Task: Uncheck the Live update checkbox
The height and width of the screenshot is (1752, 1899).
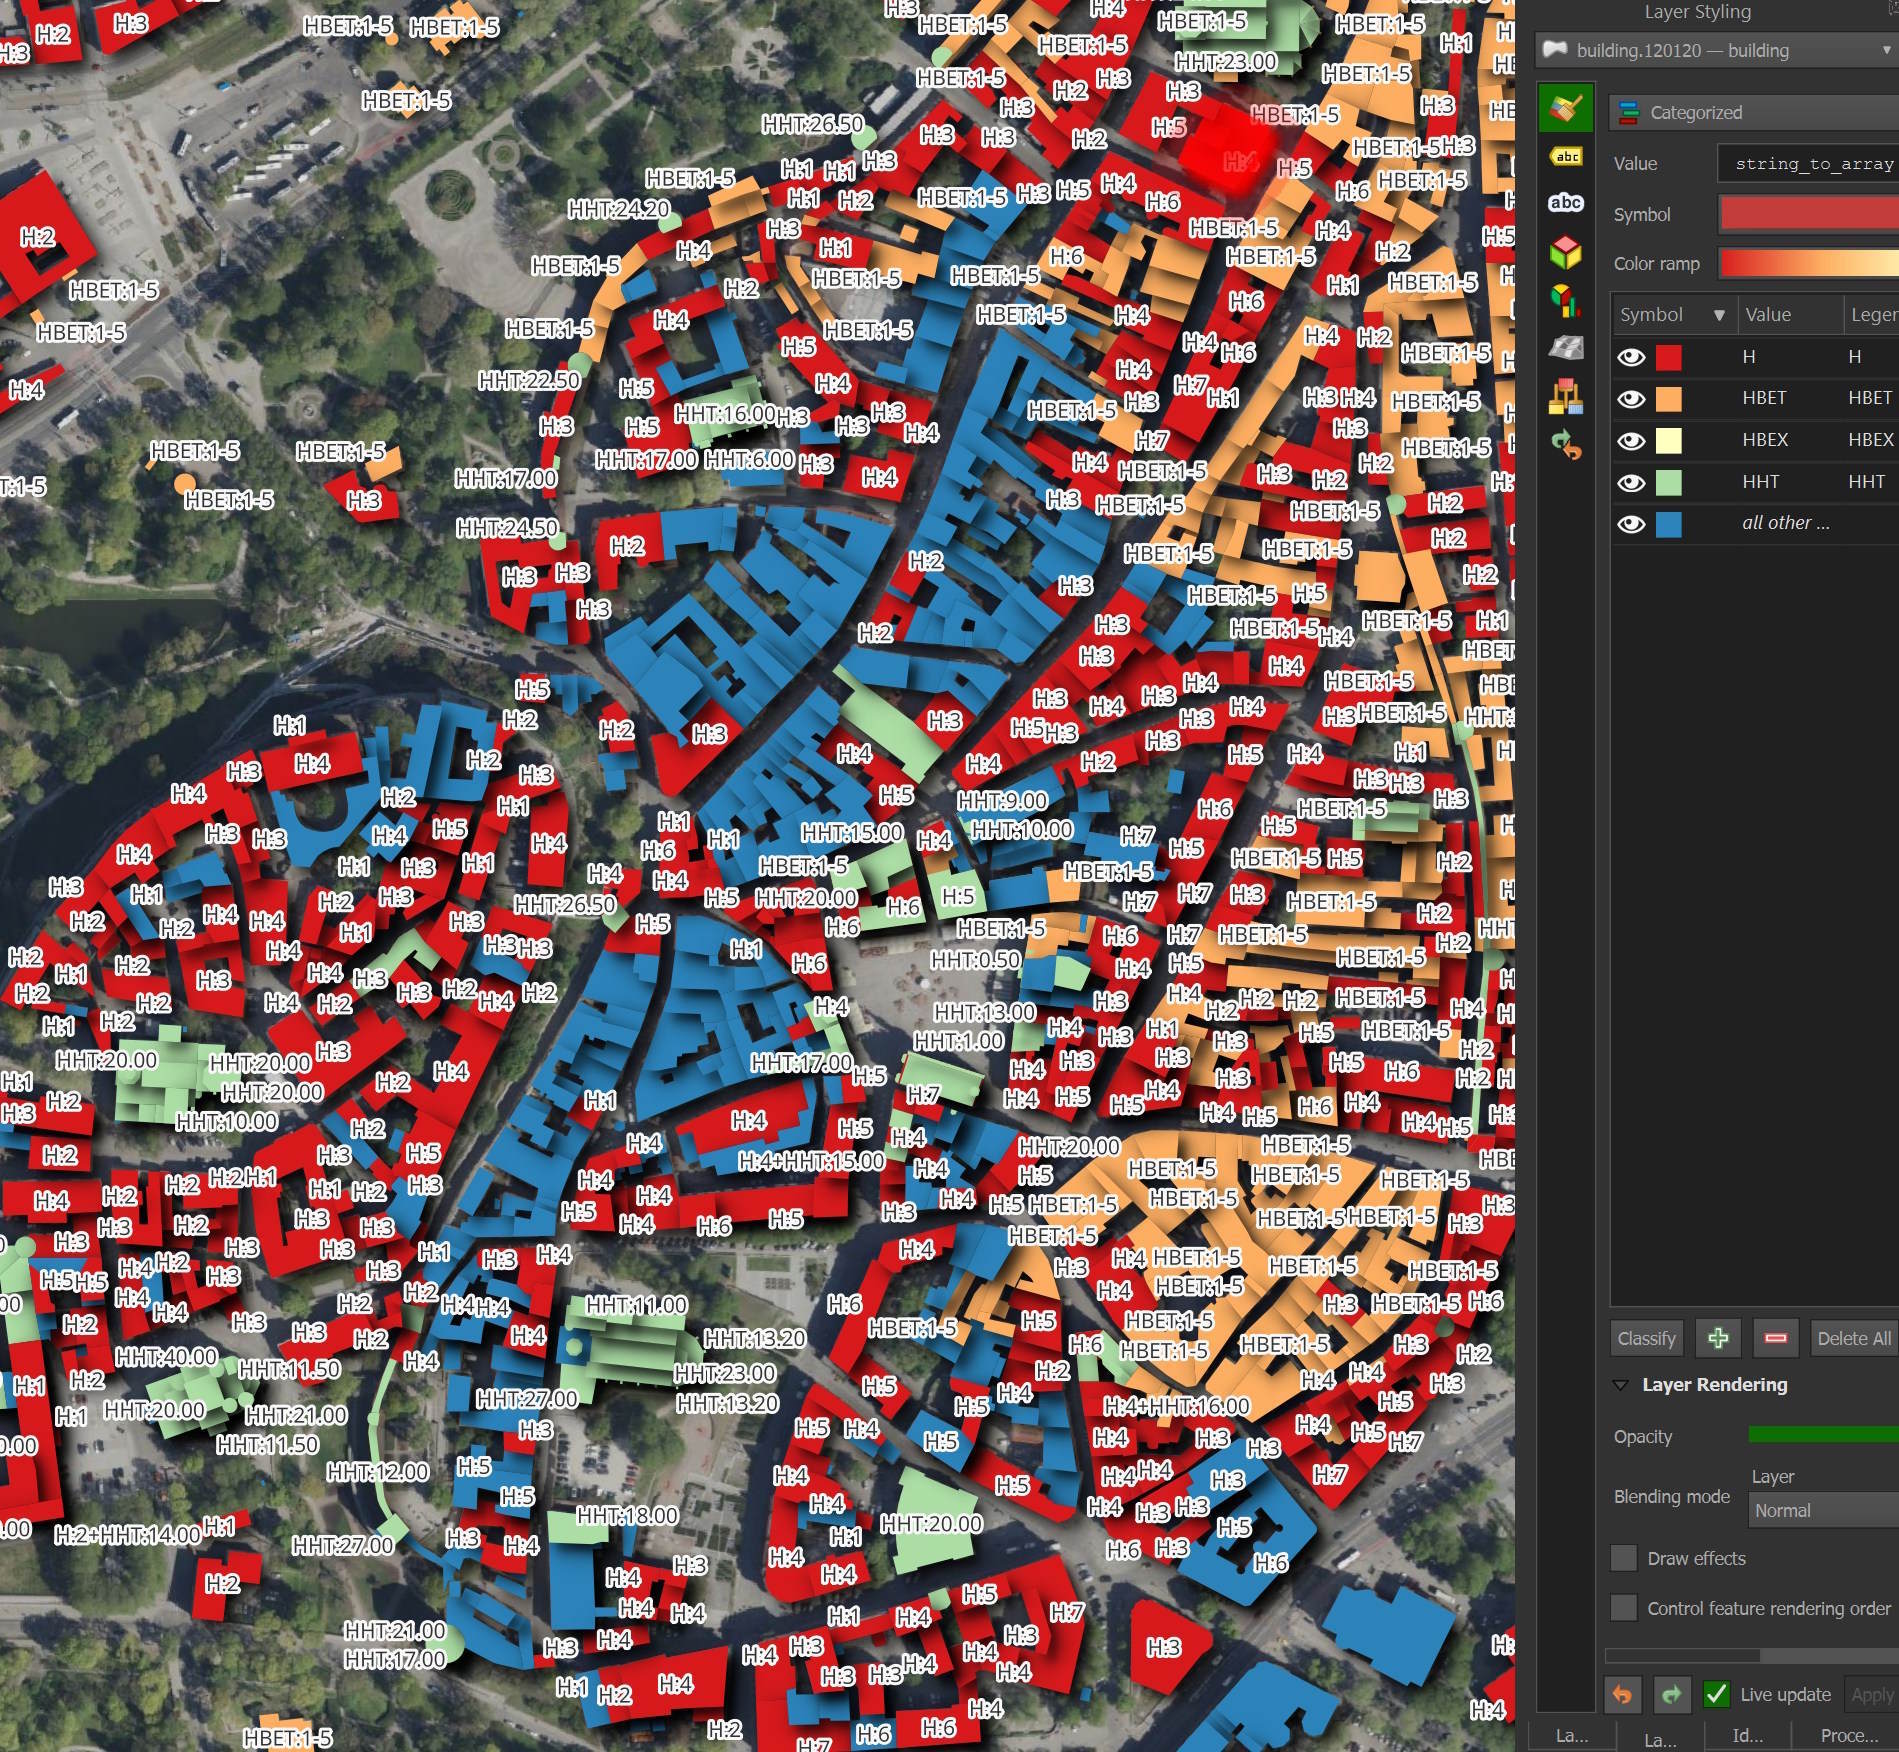Action: coord(1716,1694)
